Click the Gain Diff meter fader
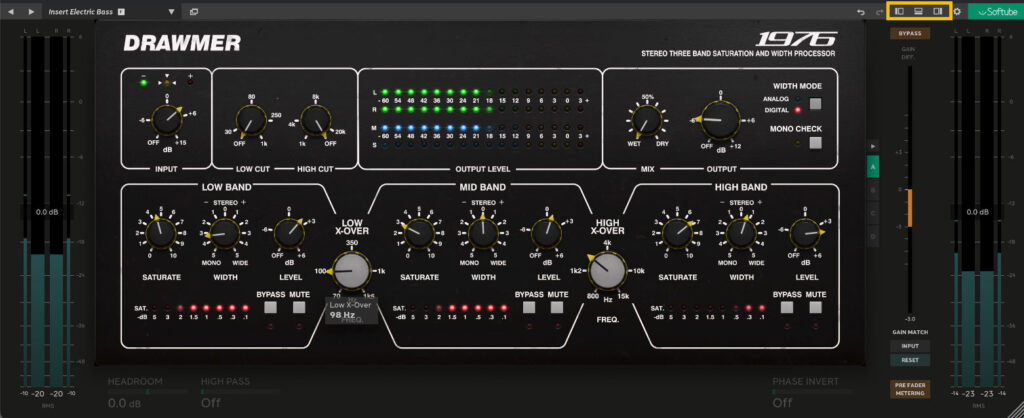 pyautogui.click(x=910, y=208)
